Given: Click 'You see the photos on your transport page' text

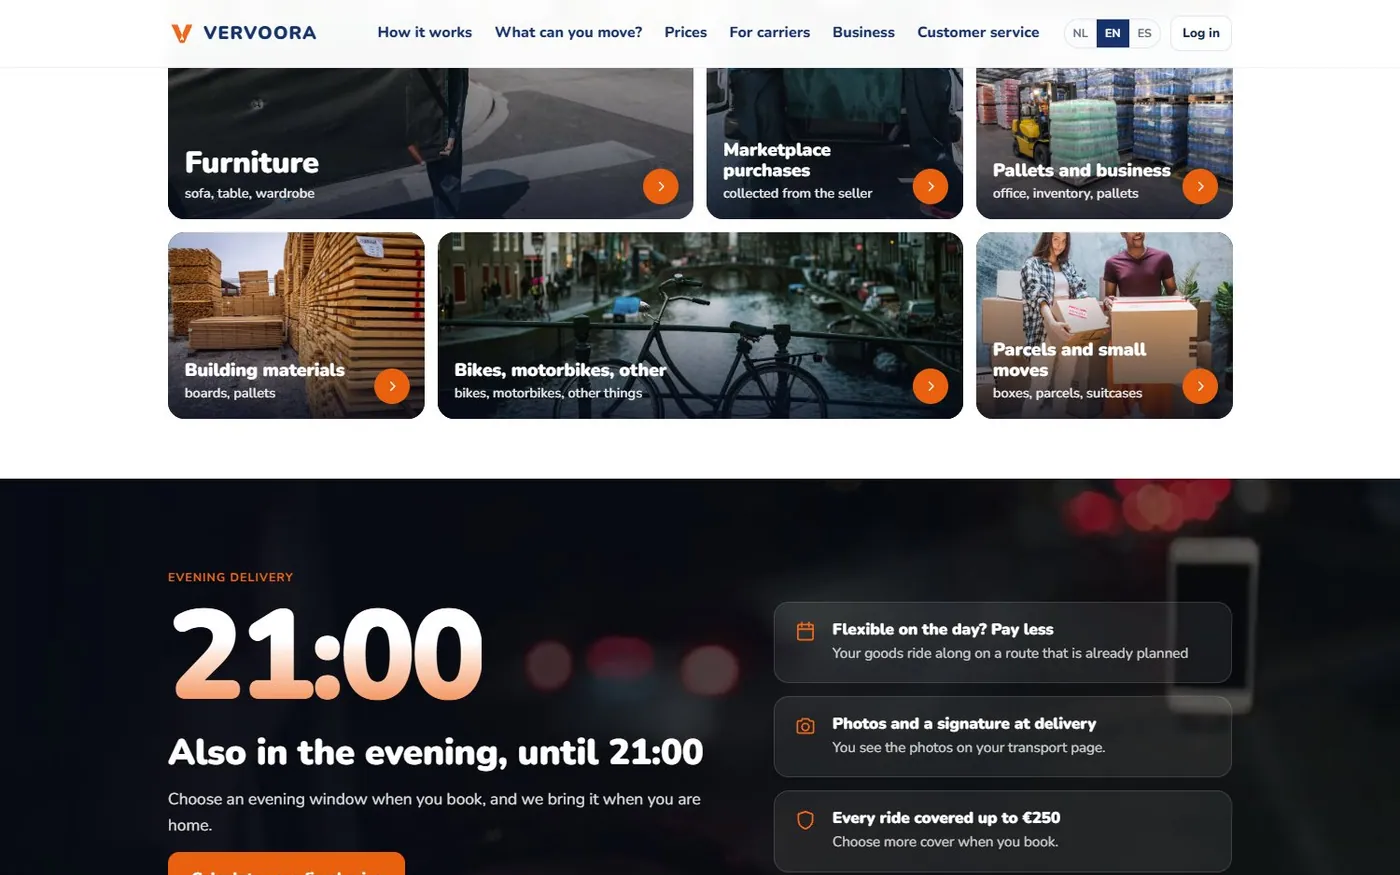Looking at the screenshot, I should [x=969, y=747].
